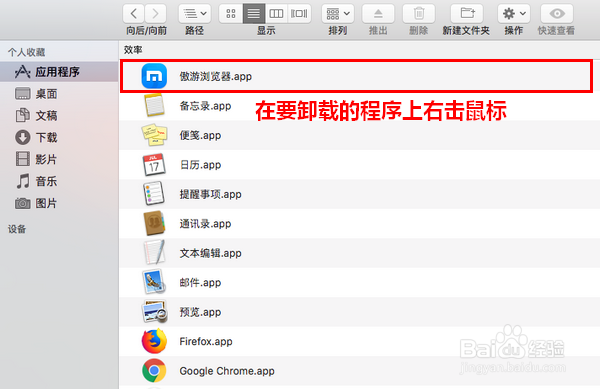Viewport: 600px width, 389px height.
Task: Click the 推出 eject toolbar button
Action: pyautogui.click(x=378, y=14)
